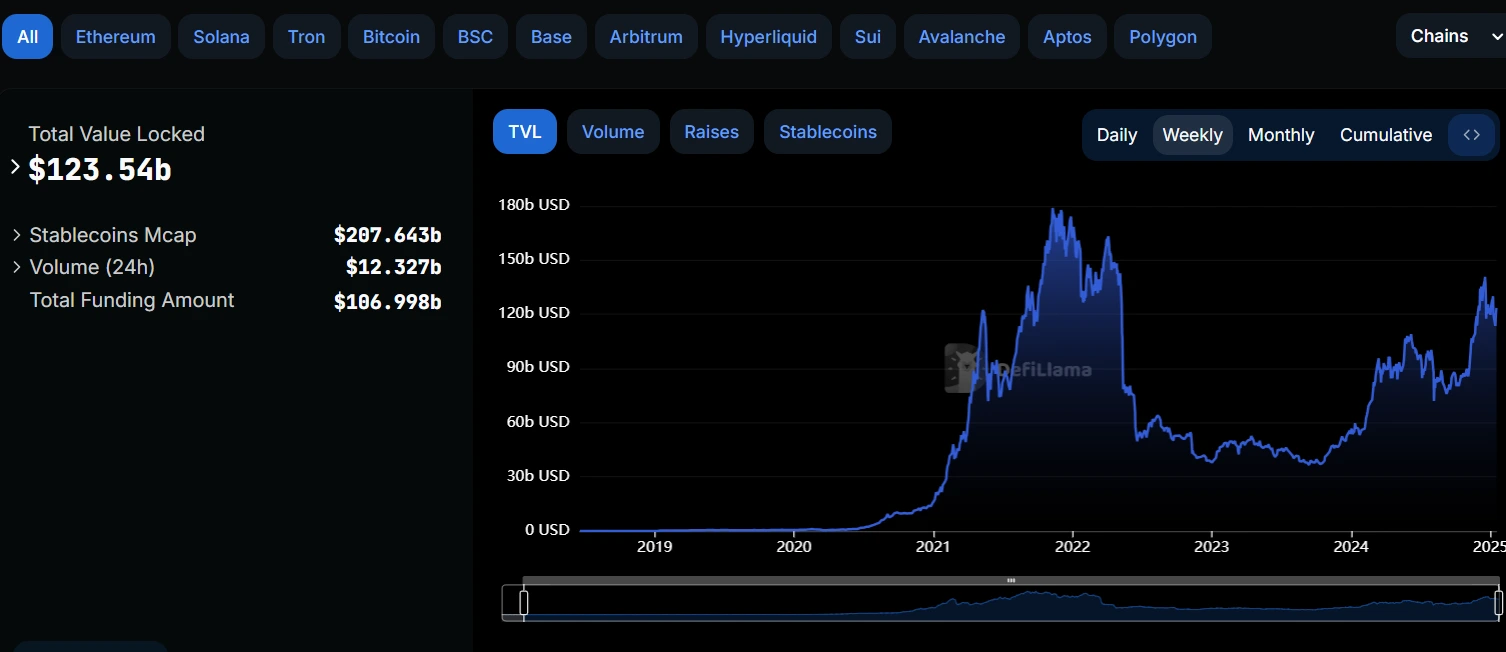Choose the Hyperliquid chain
This screenshot has height=652, width=1506.
[x=769, y=37]
